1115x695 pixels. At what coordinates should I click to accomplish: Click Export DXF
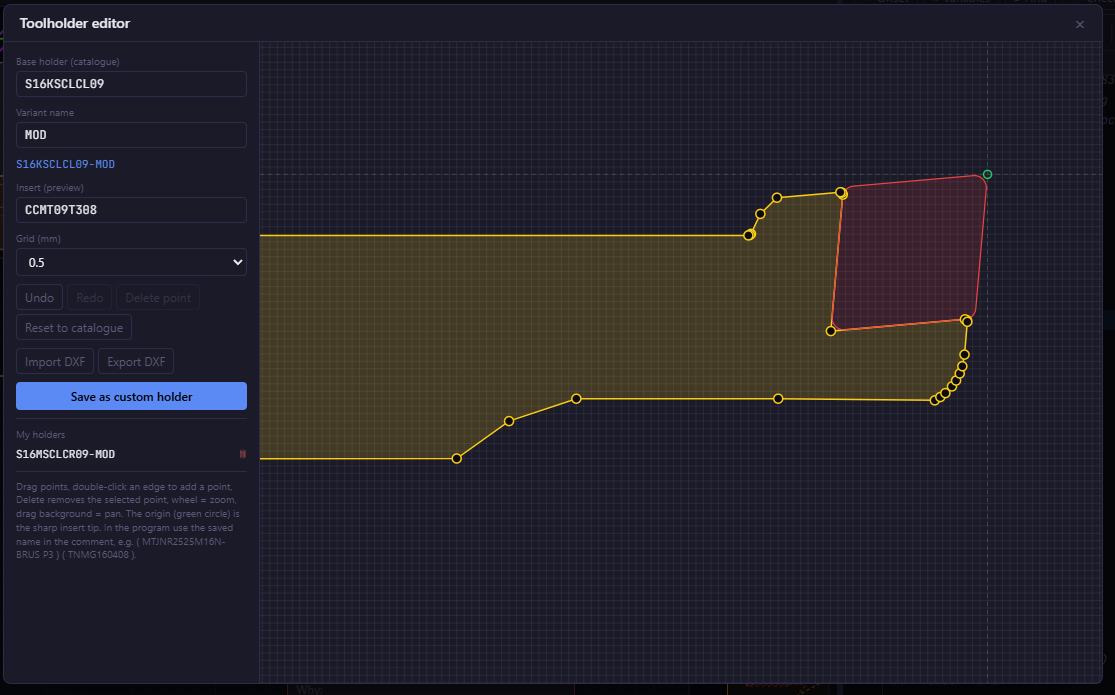136,361
